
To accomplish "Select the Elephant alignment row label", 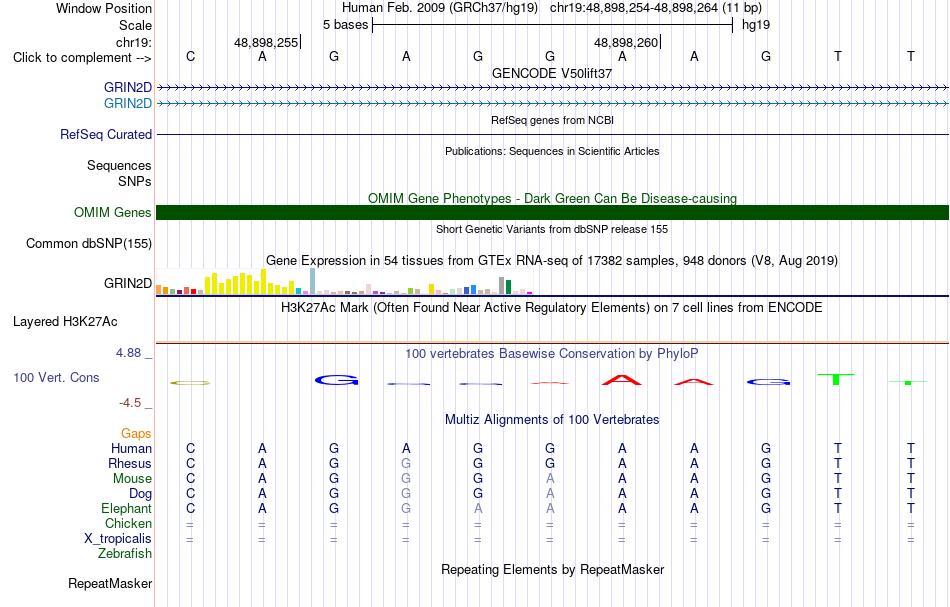I will click(126, 508).
